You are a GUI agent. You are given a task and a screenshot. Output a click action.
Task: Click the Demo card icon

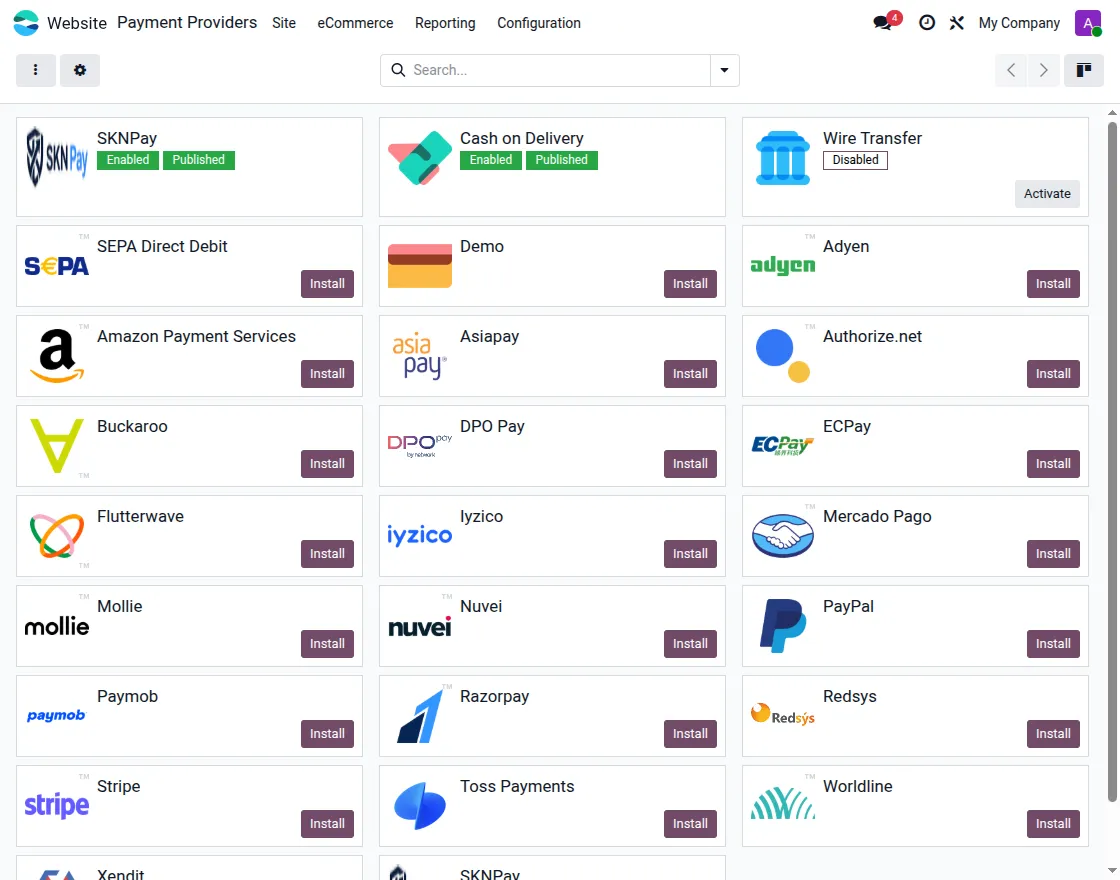coord(420,266)
